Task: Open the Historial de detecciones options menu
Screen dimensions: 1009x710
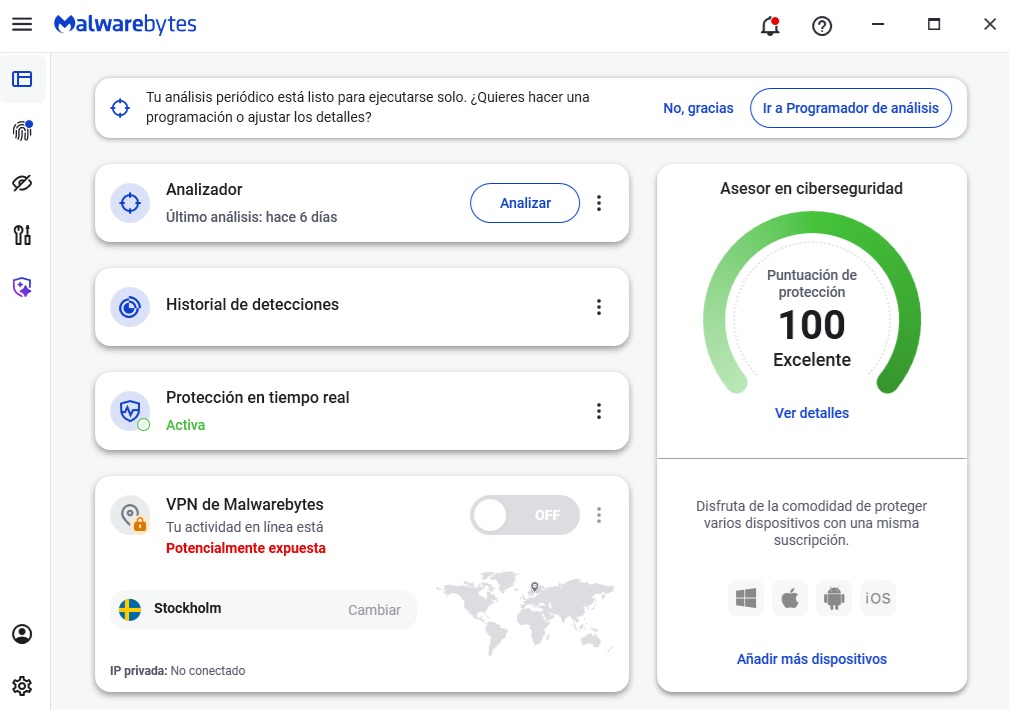Action: [599, 307]
